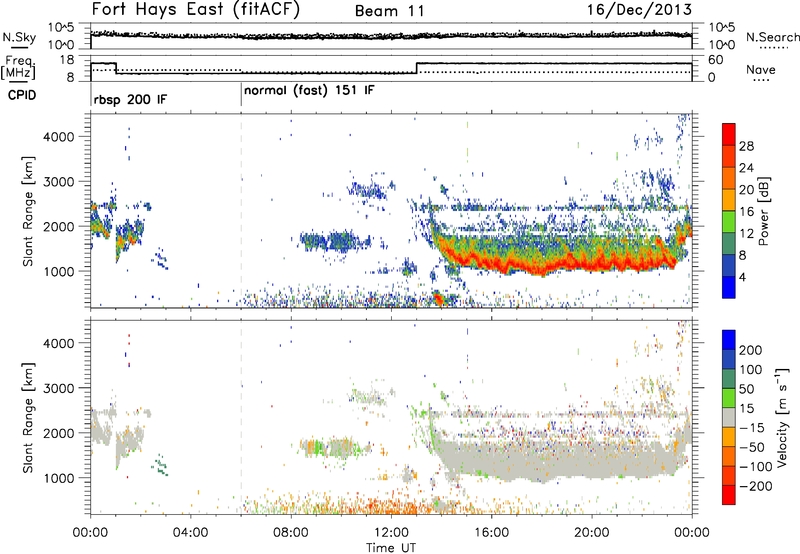Click the Slant Range label of velocity panel

(x=28, y=417)
